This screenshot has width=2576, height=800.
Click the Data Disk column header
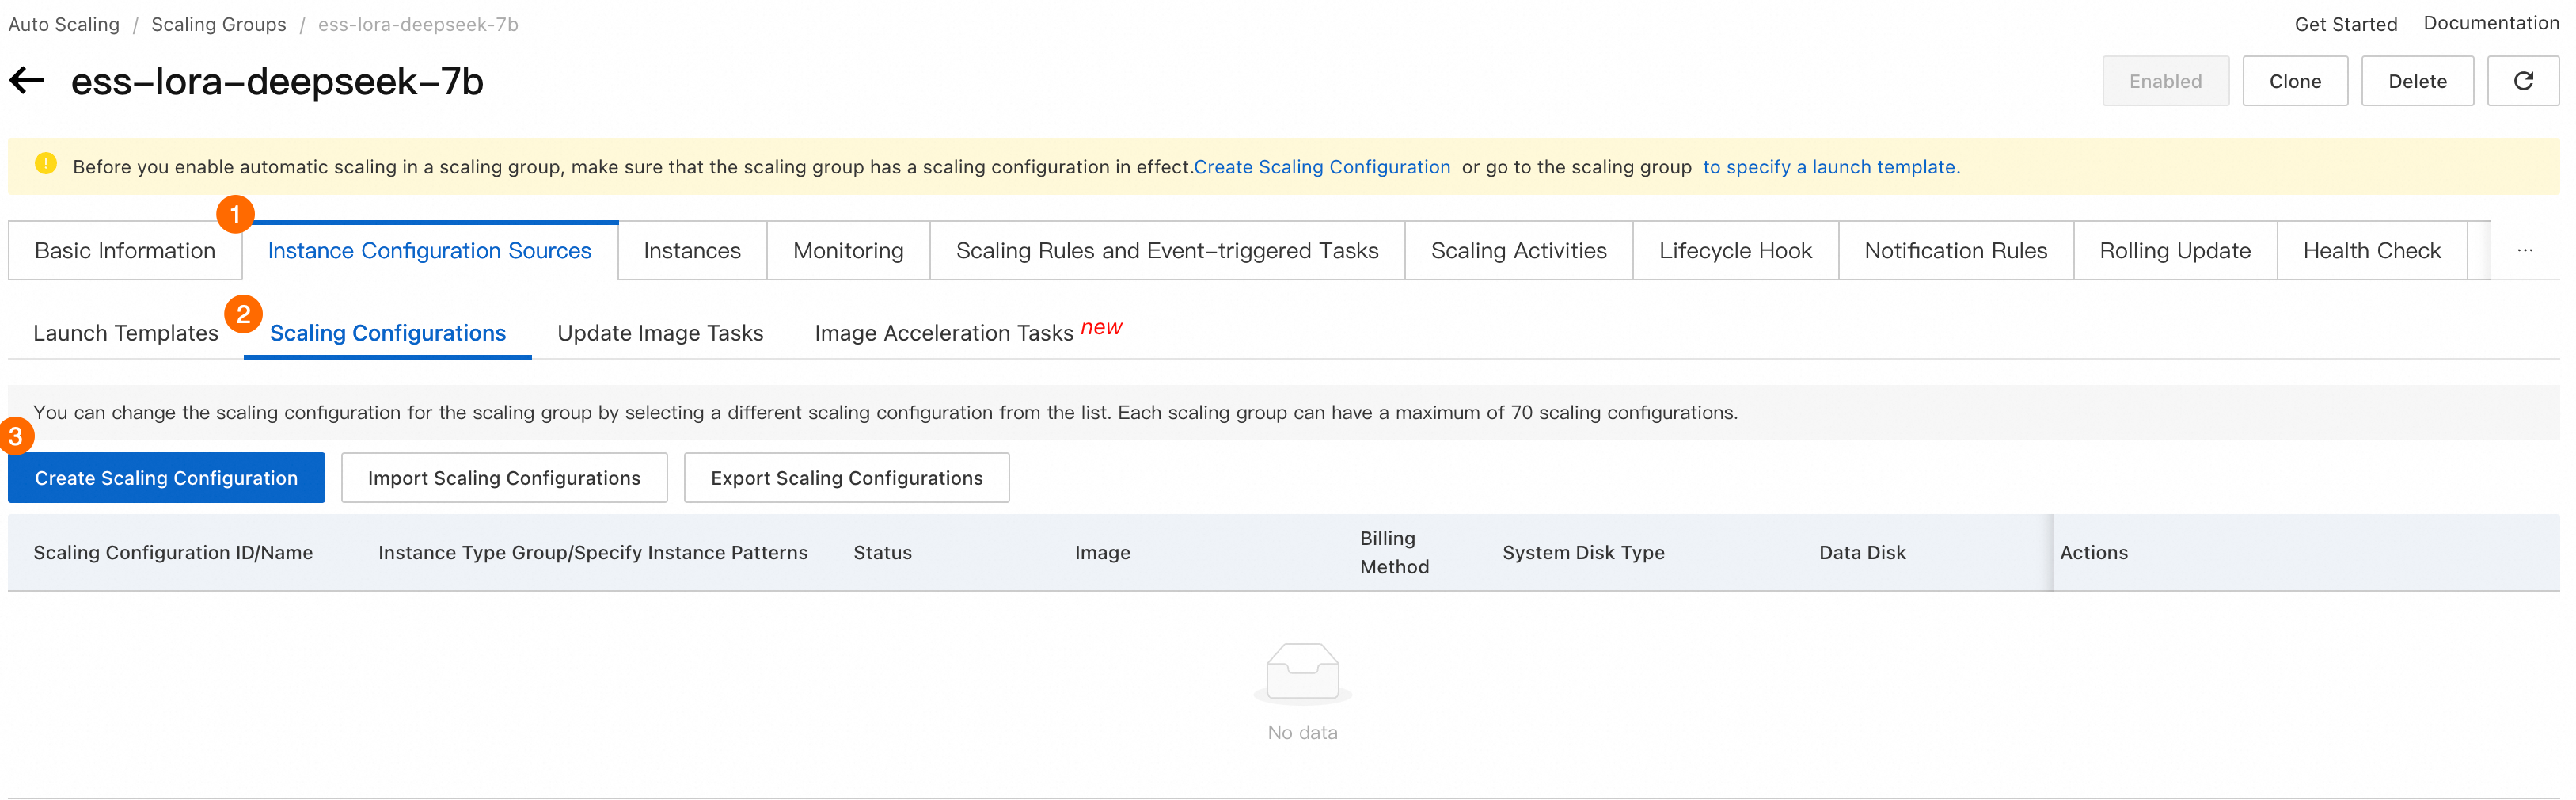pyautogui.click(x=1862, y=553)
